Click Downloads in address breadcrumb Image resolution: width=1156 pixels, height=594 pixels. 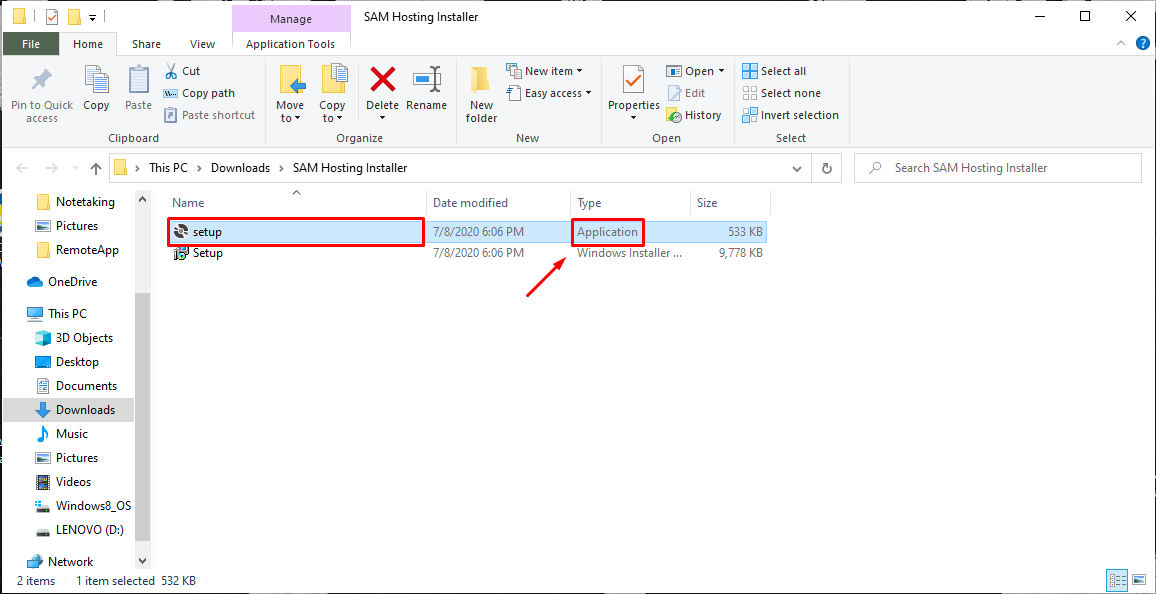tap(240, 168)
